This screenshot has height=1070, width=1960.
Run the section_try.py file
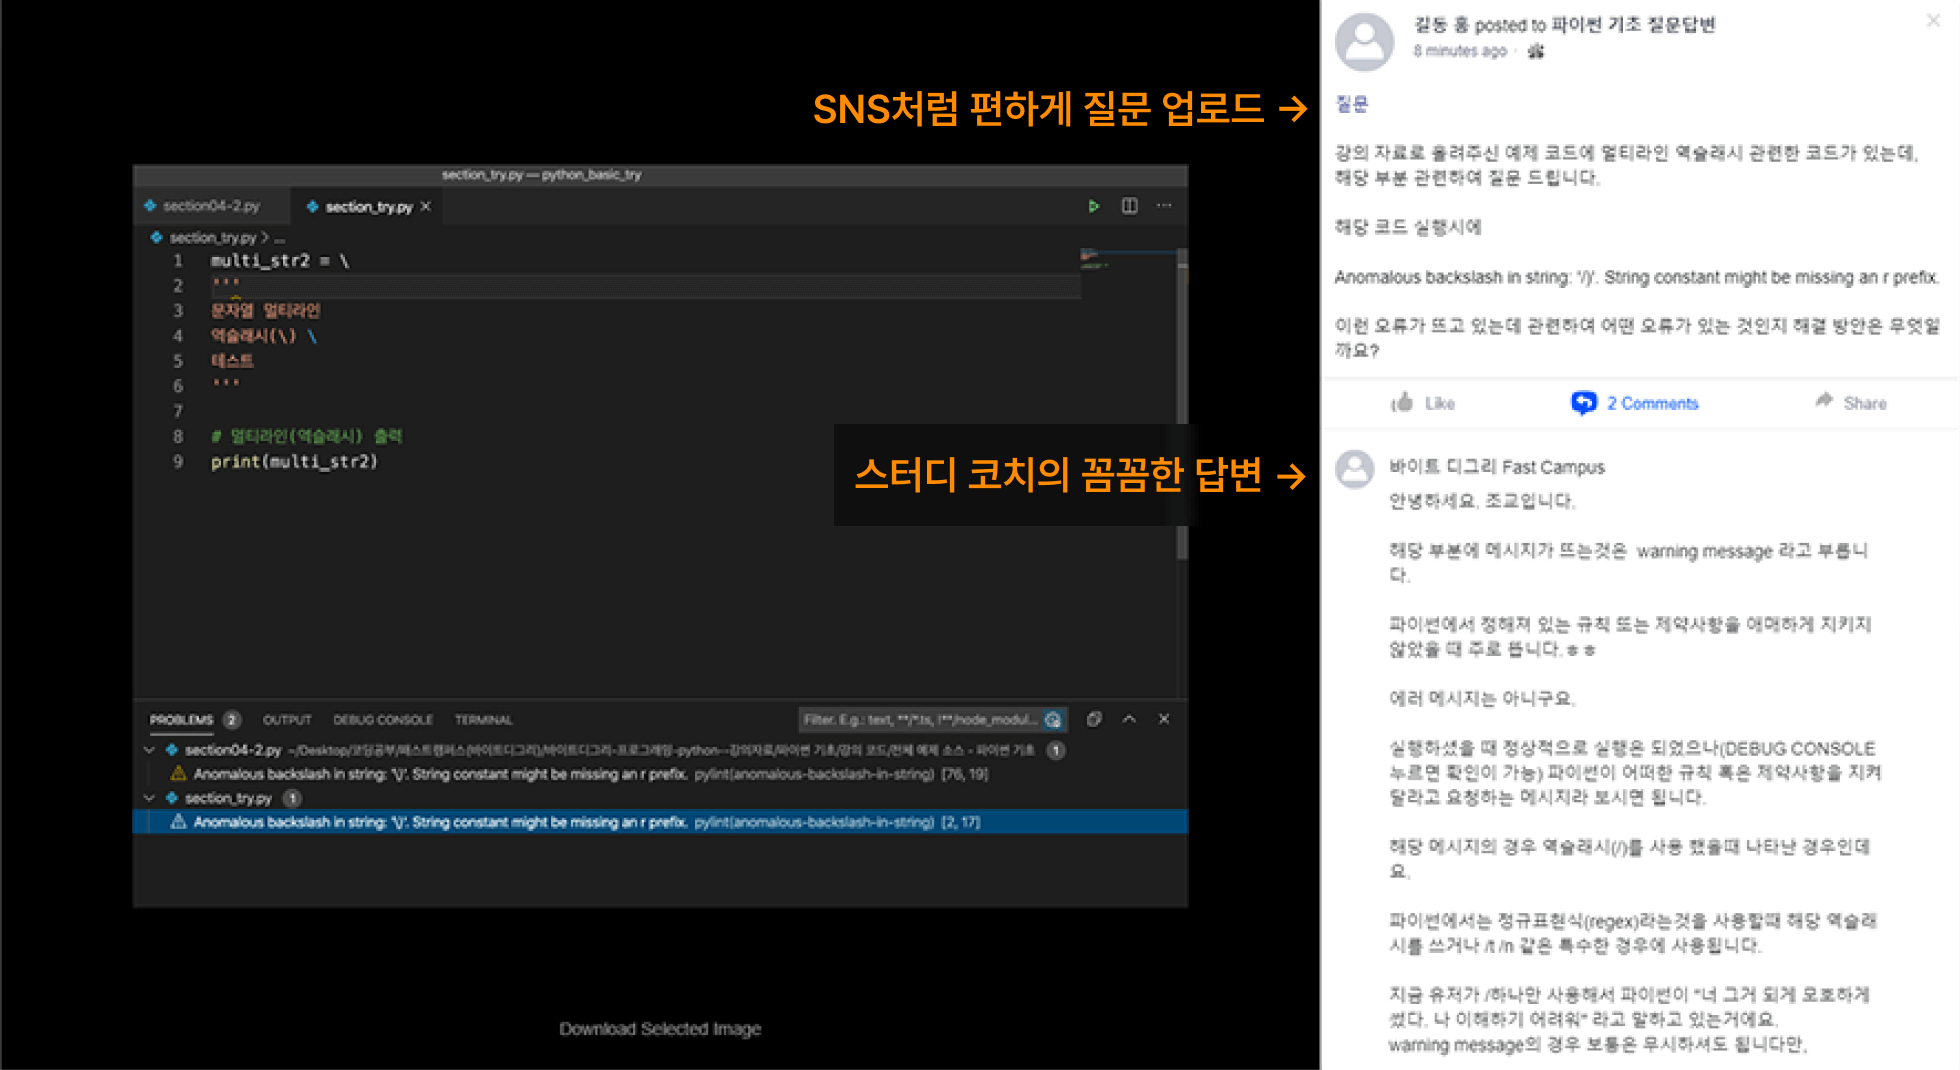coord(1093,206)
